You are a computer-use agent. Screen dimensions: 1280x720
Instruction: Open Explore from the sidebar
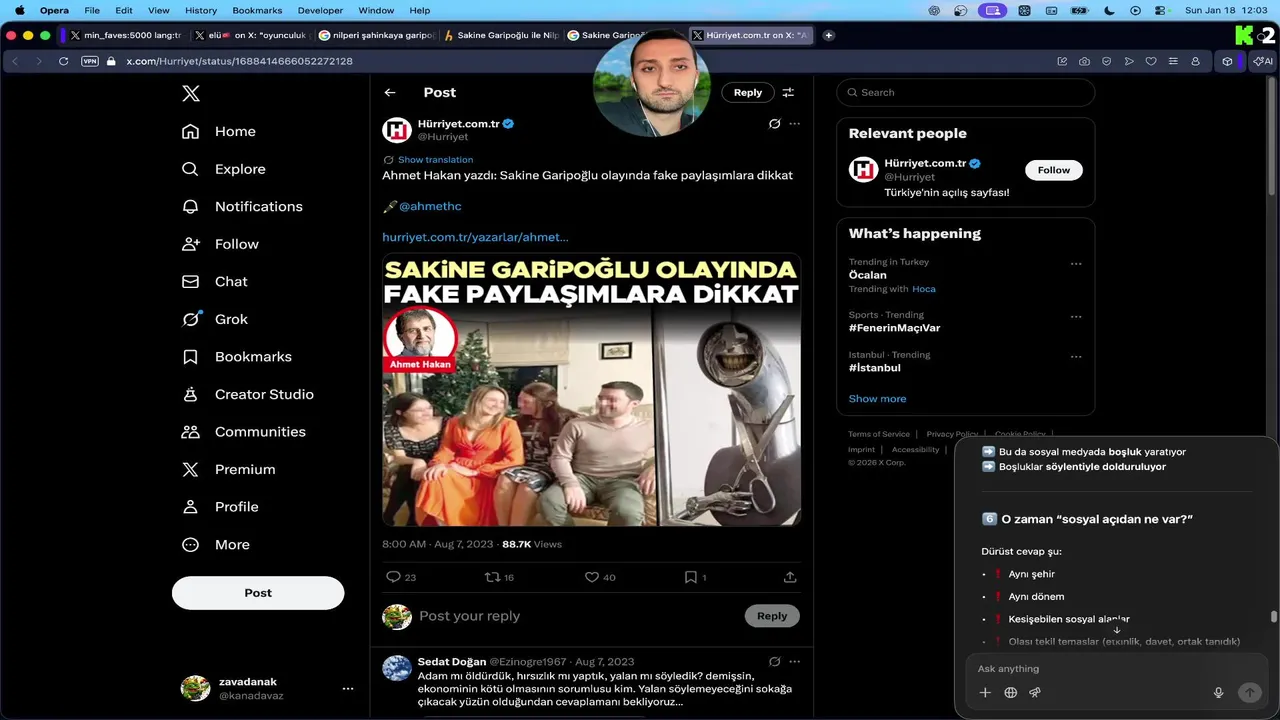(223, 169)
